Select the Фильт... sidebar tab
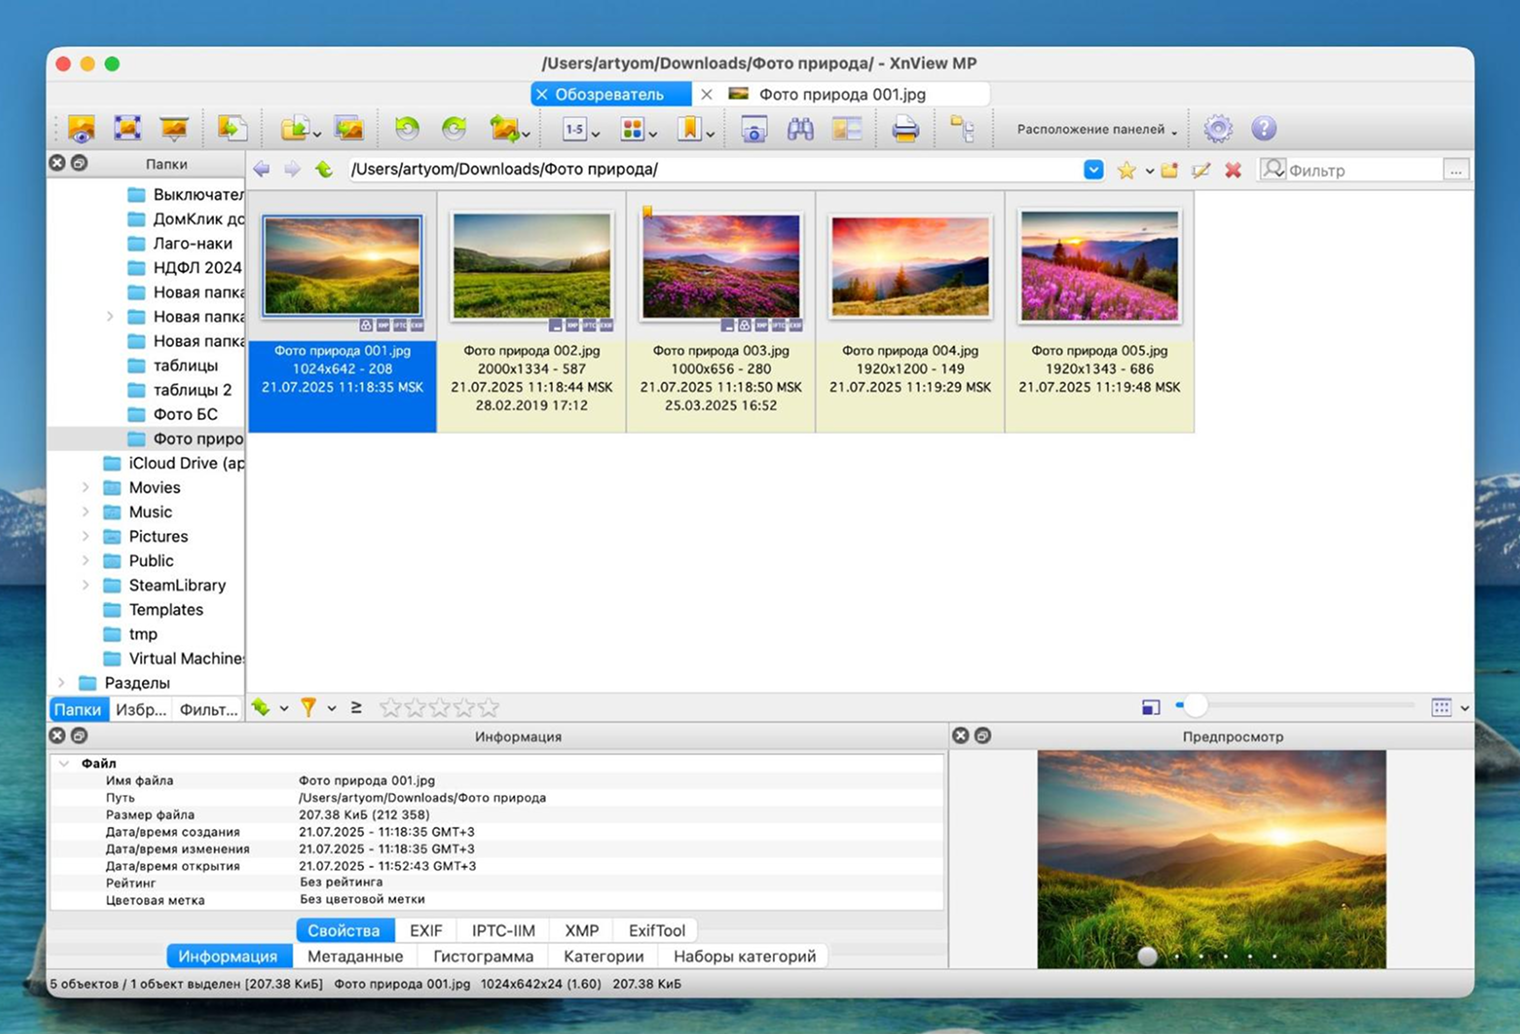This screenshot has width=1520, height=1034. 208,709
